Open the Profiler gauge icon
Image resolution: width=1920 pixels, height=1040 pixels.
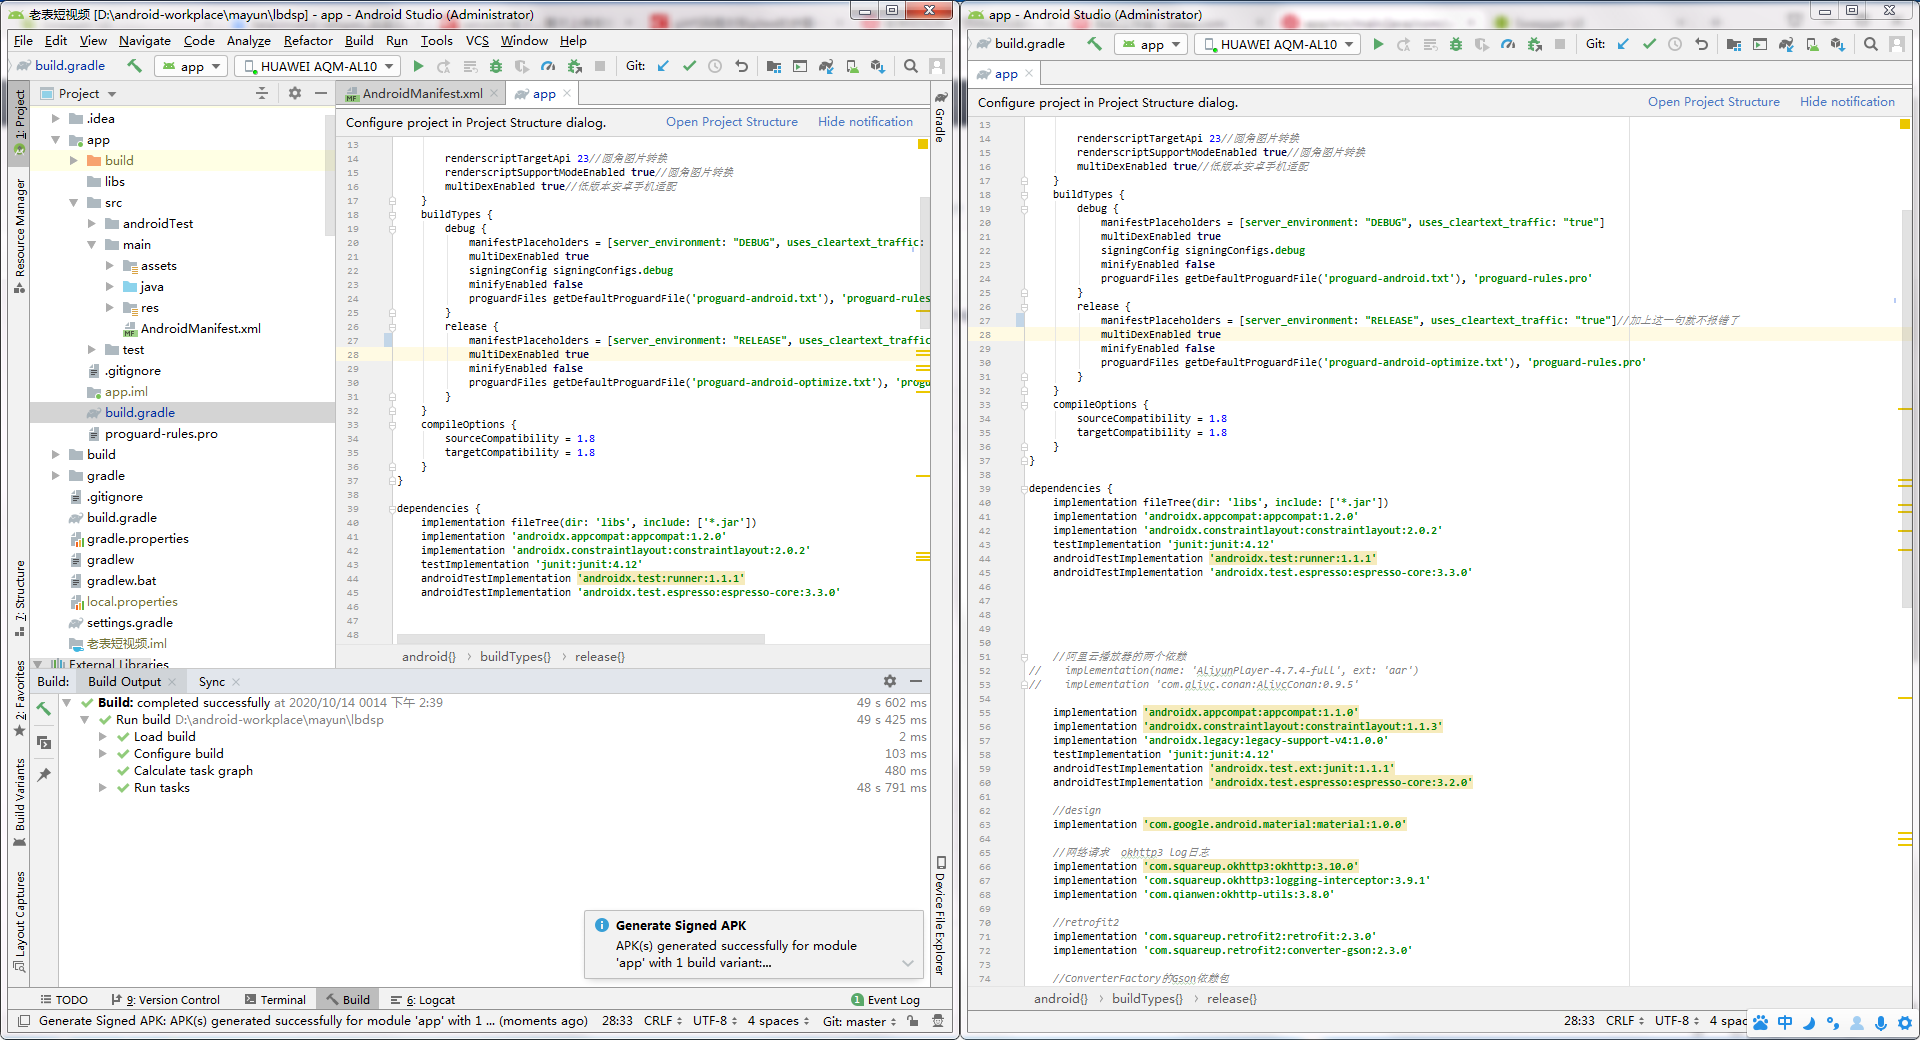[549, 66]
